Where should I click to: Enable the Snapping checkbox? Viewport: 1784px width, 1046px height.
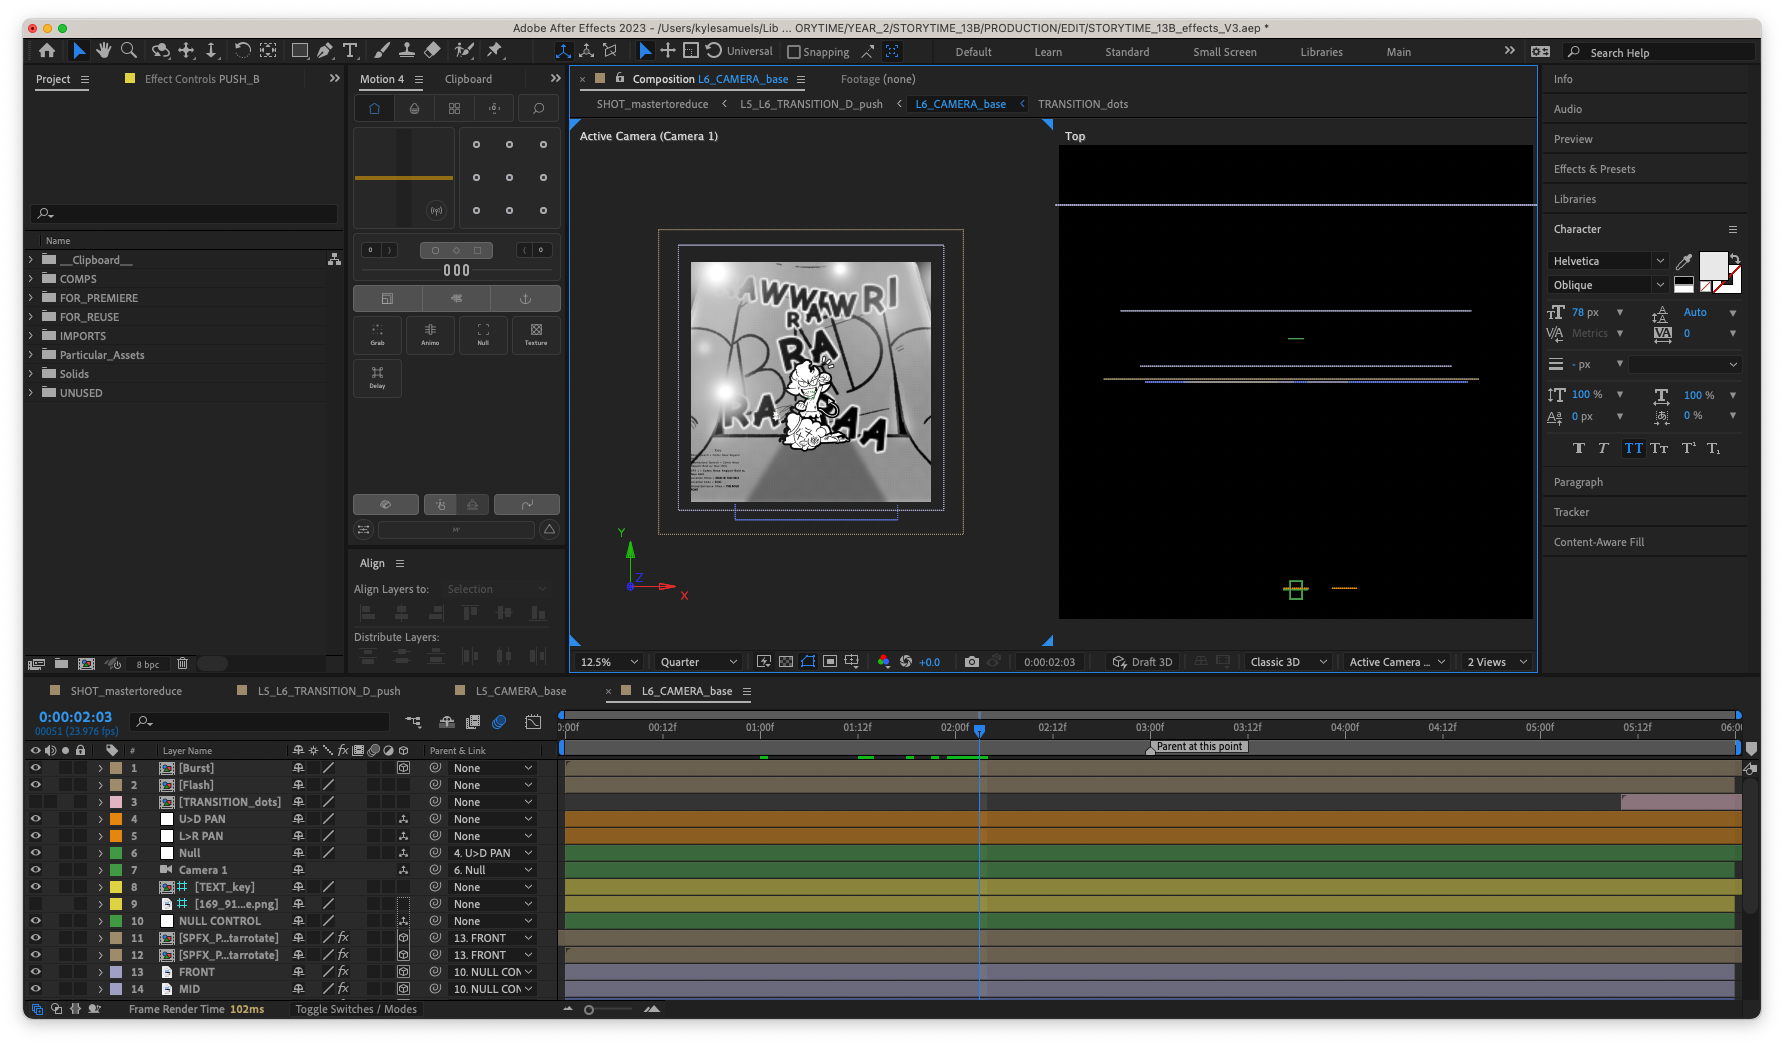(794, 52)
